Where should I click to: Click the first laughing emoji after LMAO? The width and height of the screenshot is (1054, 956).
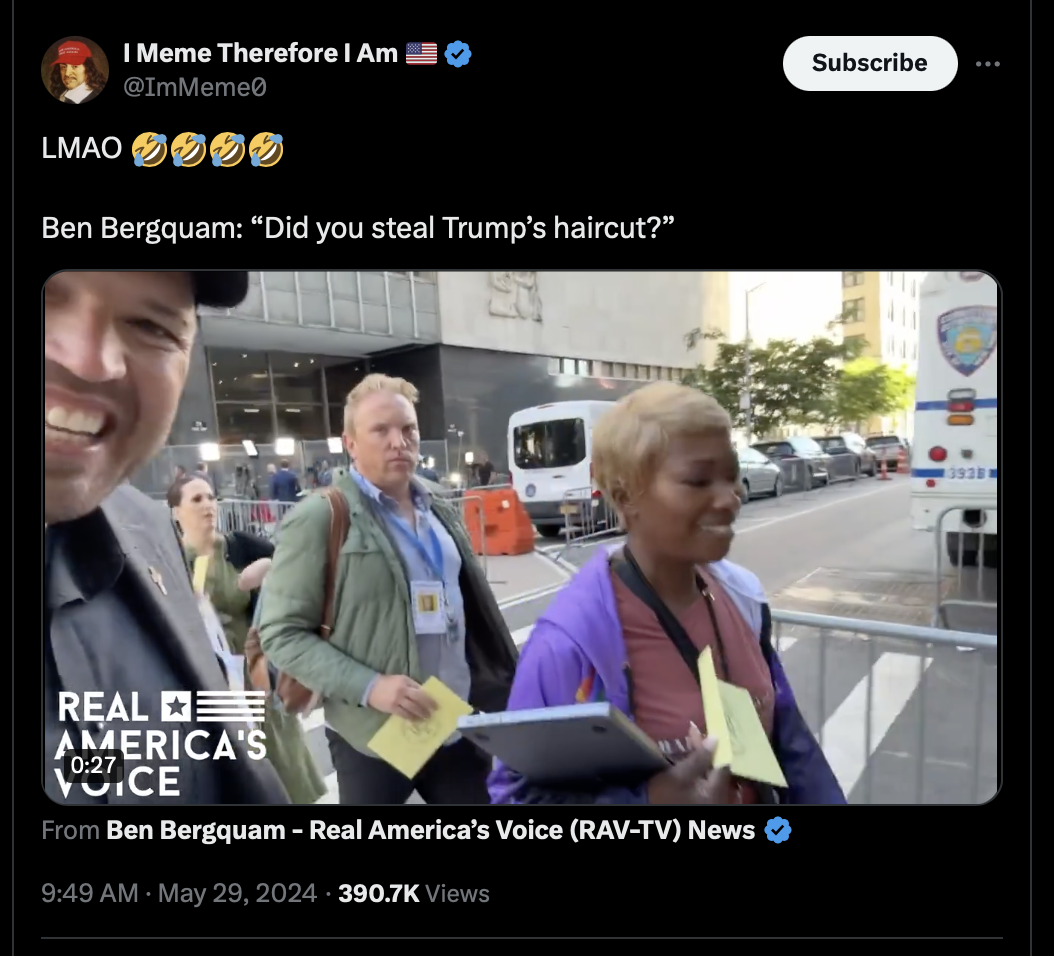point(149,149)
